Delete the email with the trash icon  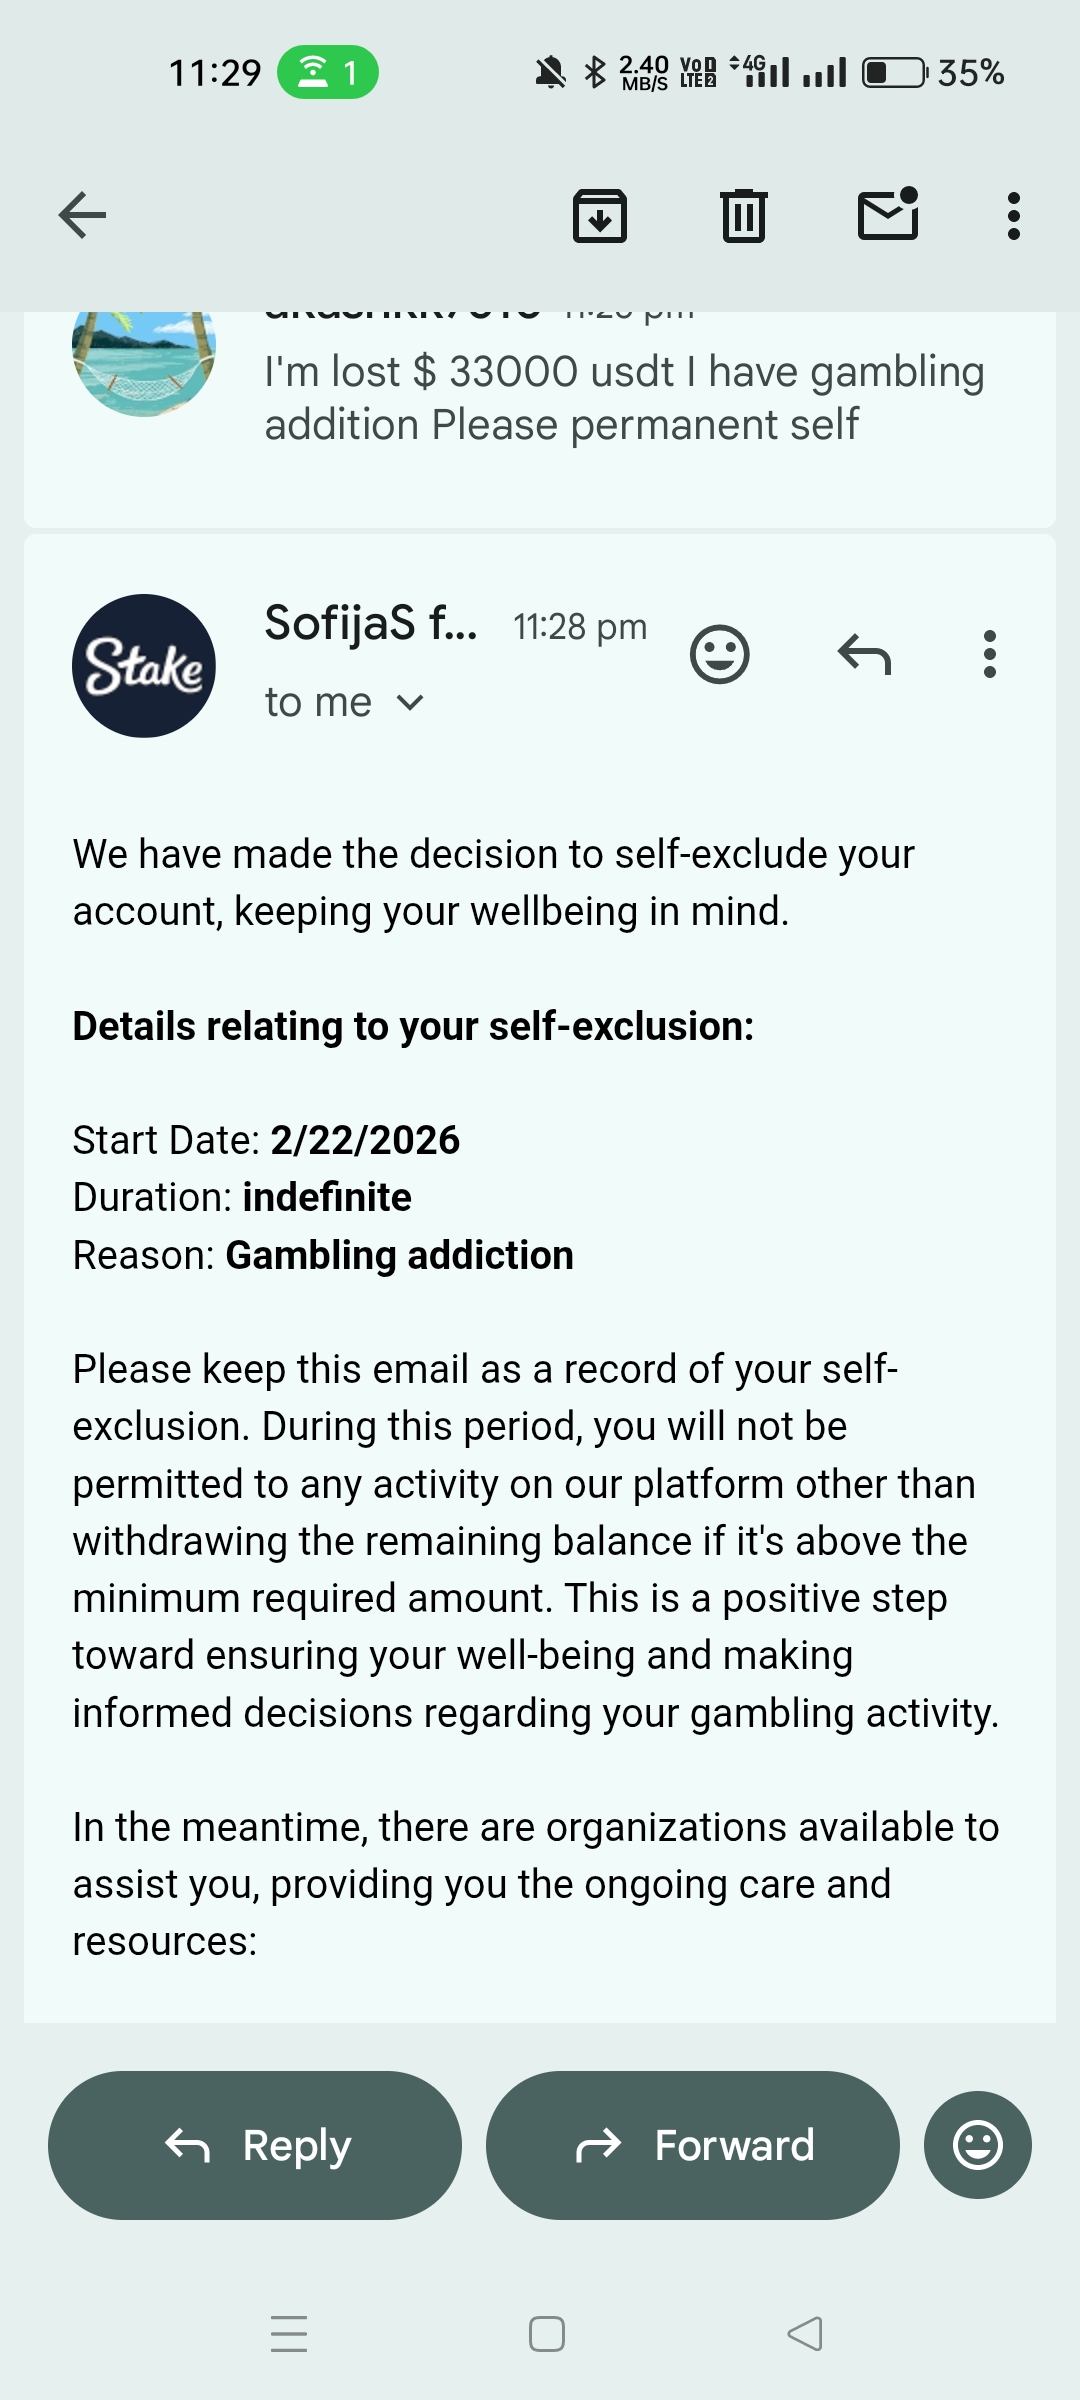pos(743,215)
